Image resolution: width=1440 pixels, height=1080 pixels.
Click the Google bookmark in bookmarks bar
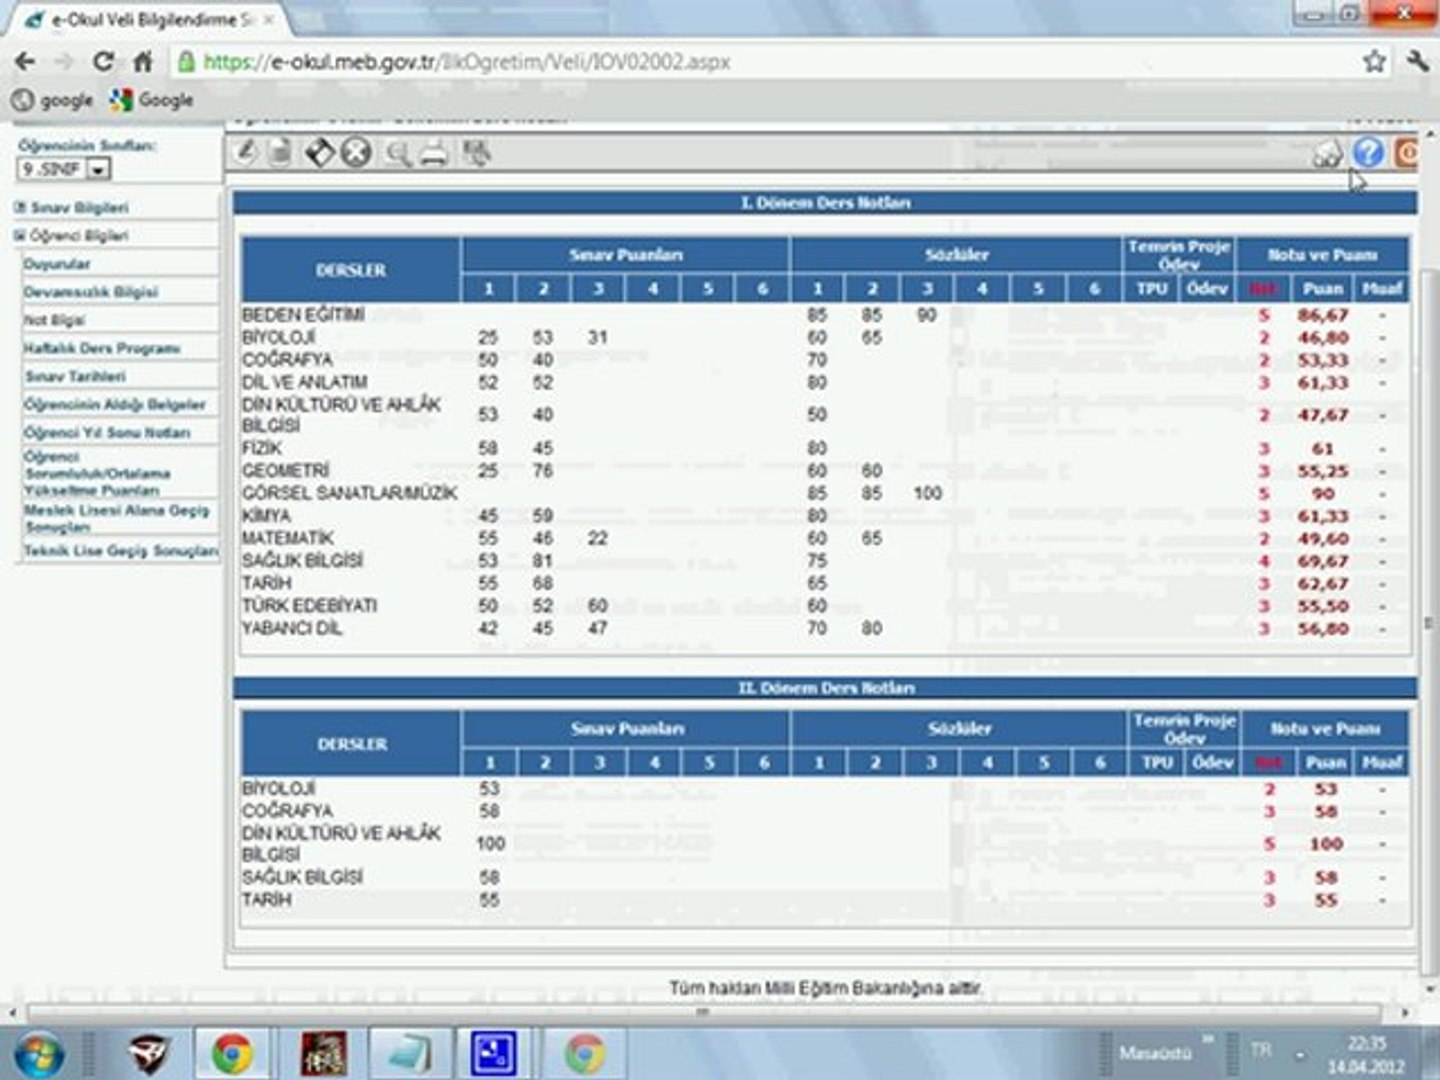click(153, 100)
